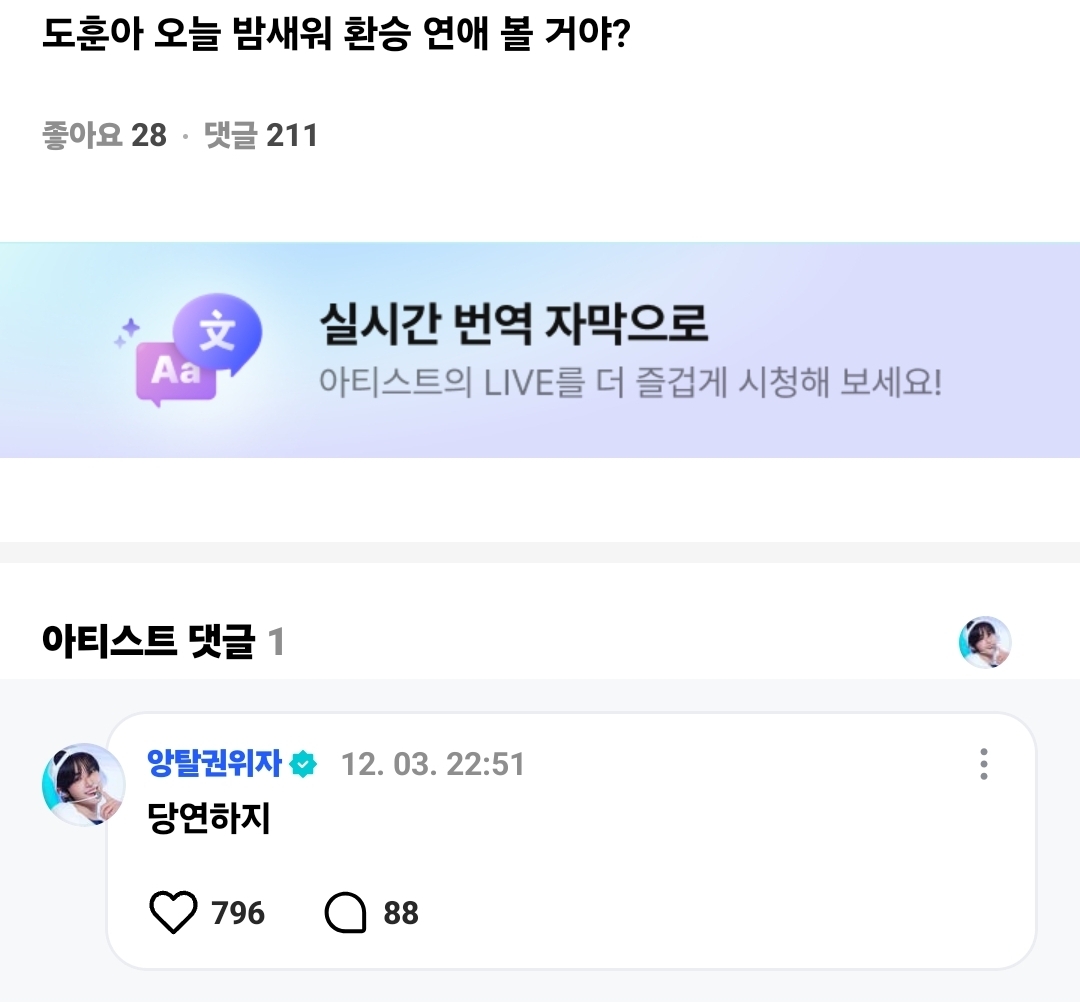Tap the gray artist comment count 1
The height and width of the screenshot is (1002, 1080).
276,642
